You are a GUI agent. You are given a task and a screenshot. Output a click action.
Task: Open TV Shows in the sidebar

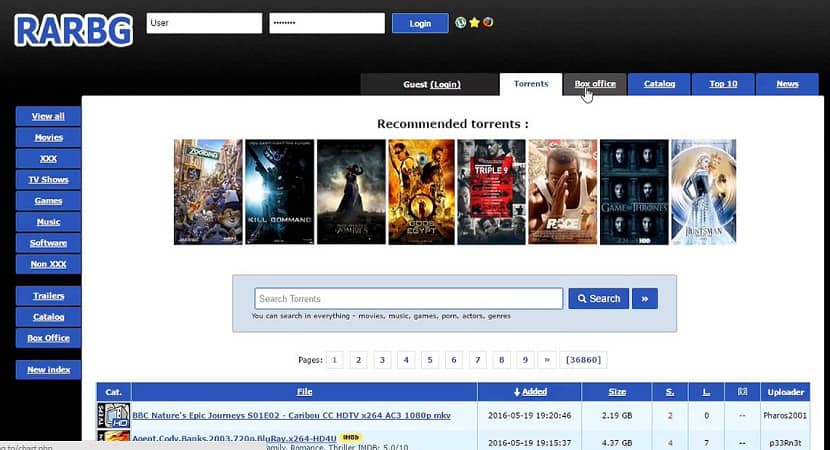click(48, 179)
